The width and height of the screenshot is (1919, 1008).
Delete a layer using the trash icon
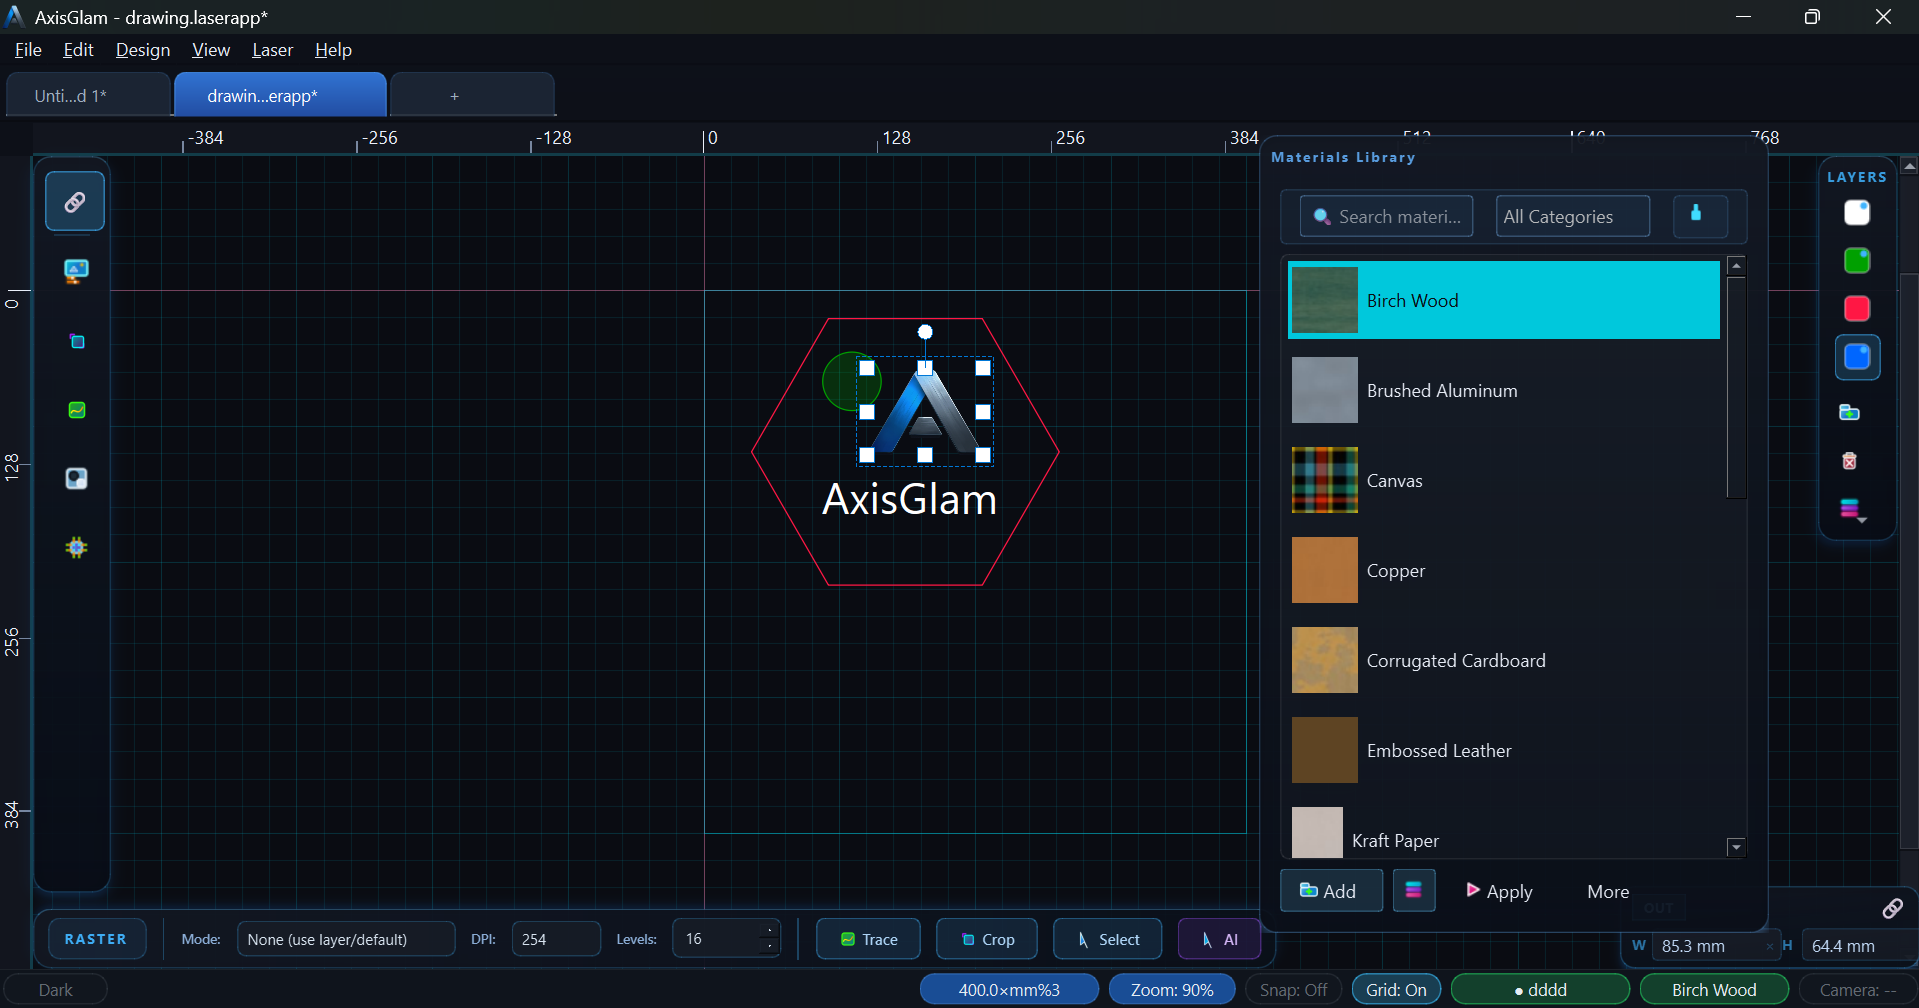[1849, 461]
